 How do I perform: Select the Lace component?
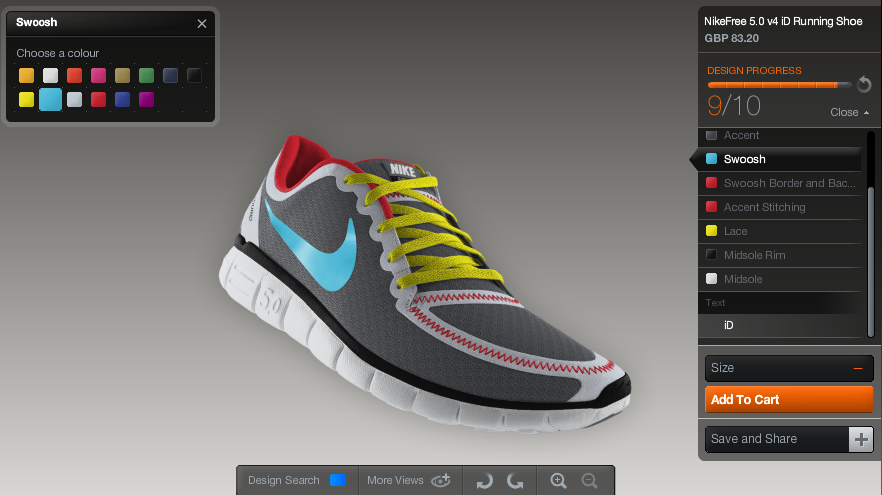pyautogui.click(x=735, y=231)
